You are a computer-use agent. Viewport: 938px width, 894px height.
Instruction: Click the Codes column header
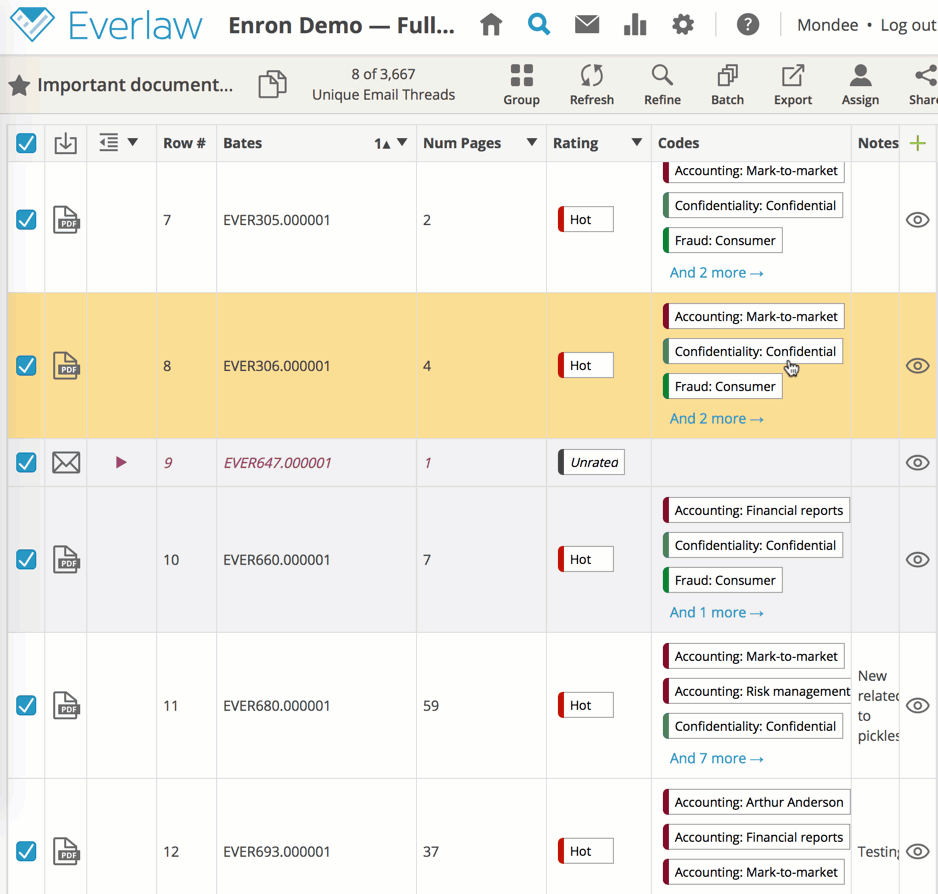[x=678, y=143]
